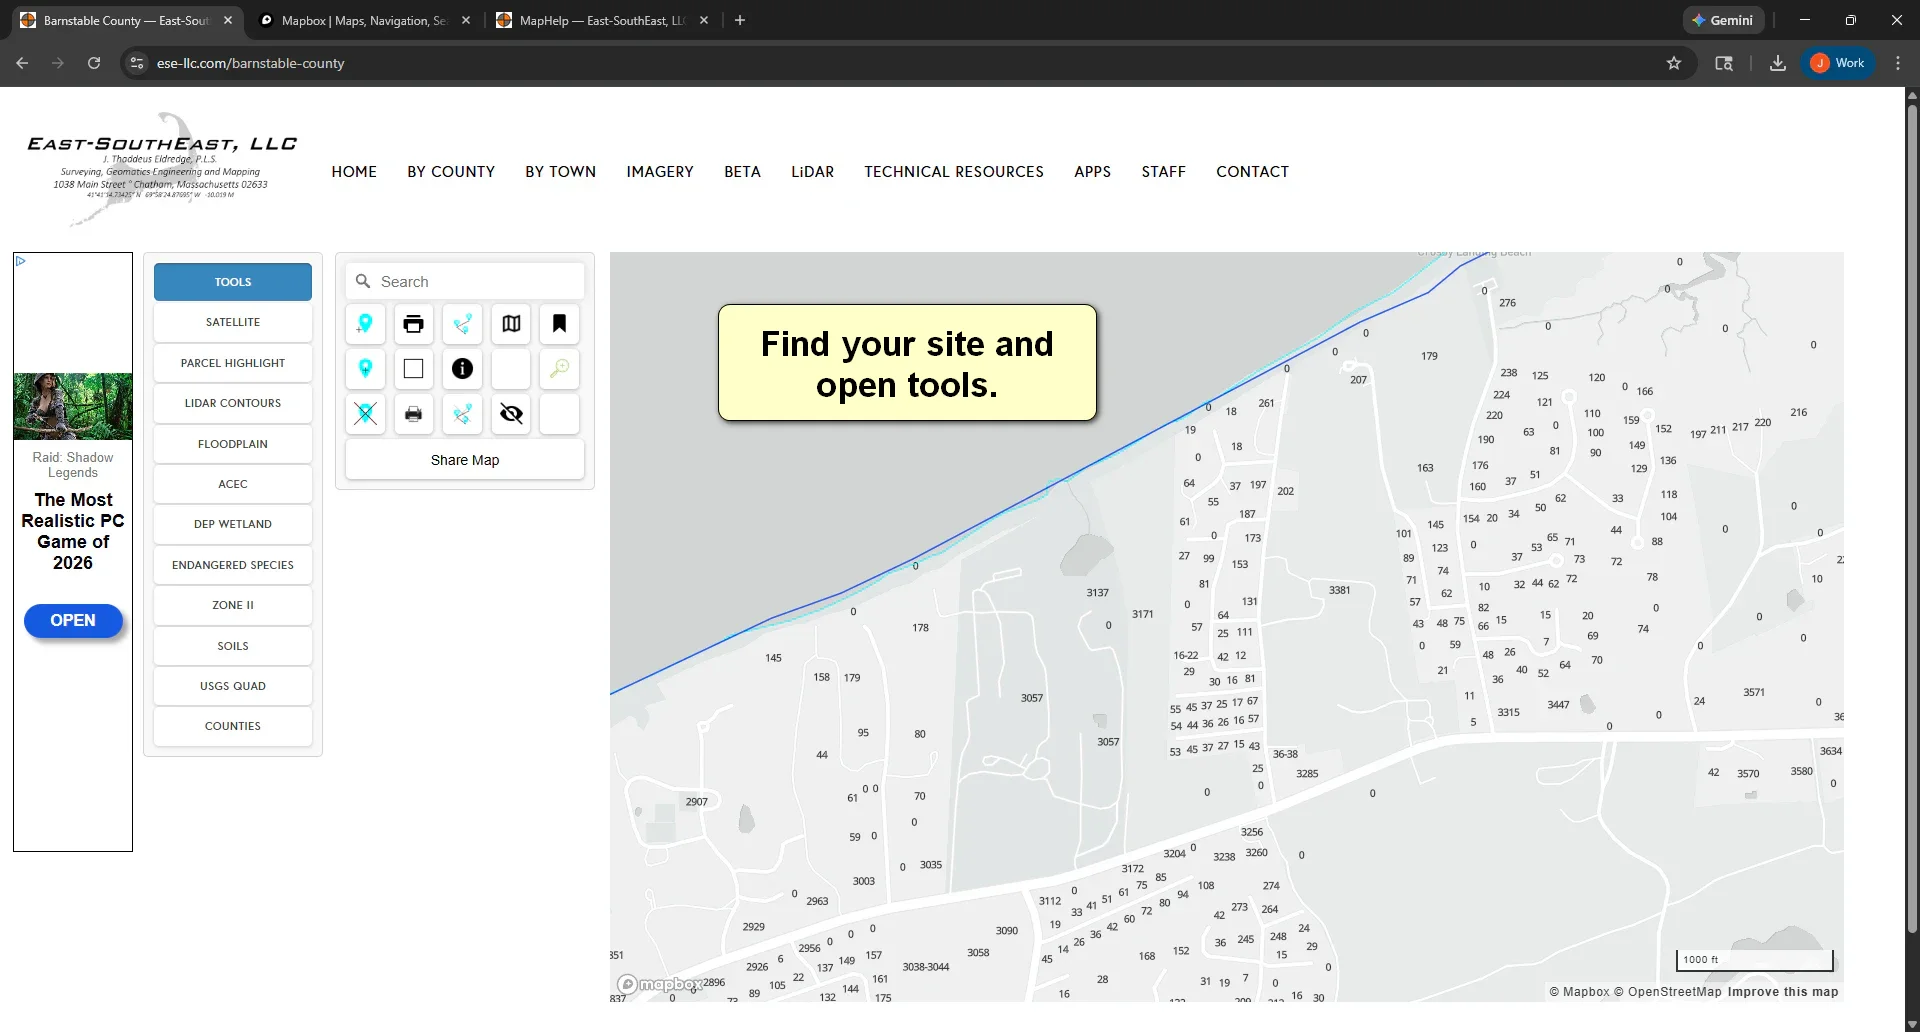Open the Chrome browser menu
1920x1032 pixels.
click(1897, 62)
